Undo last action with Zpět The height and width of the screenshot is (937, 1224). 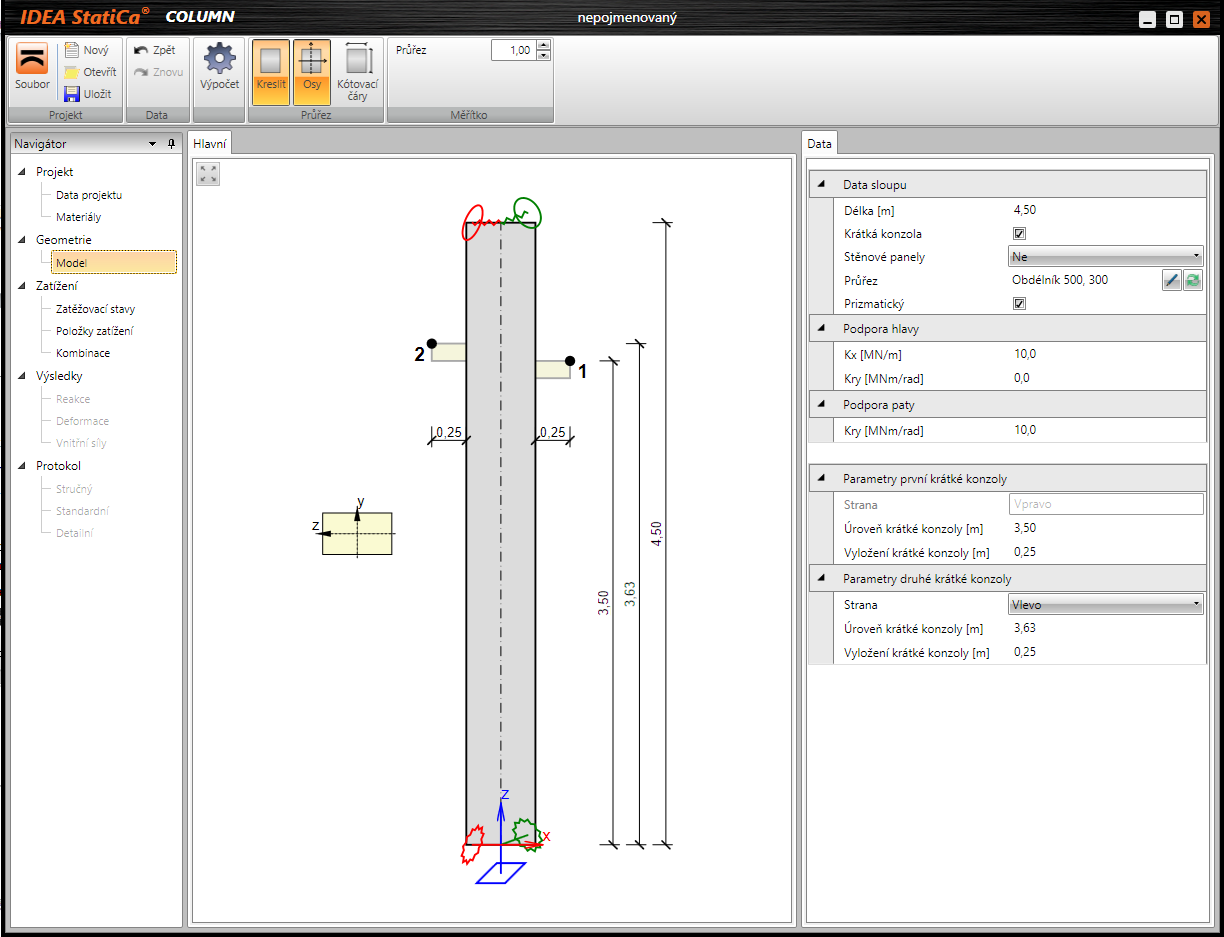tap(155, 50)
